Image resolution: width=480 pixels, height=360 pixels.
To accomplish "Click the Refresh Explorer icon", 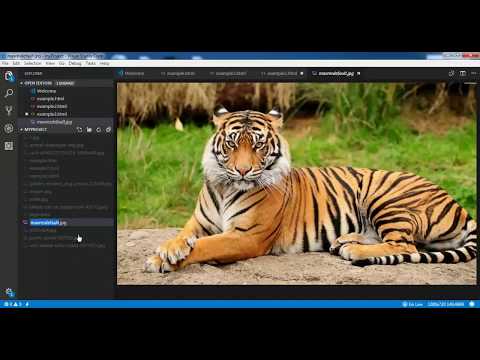I will click(x=99, y=130).
